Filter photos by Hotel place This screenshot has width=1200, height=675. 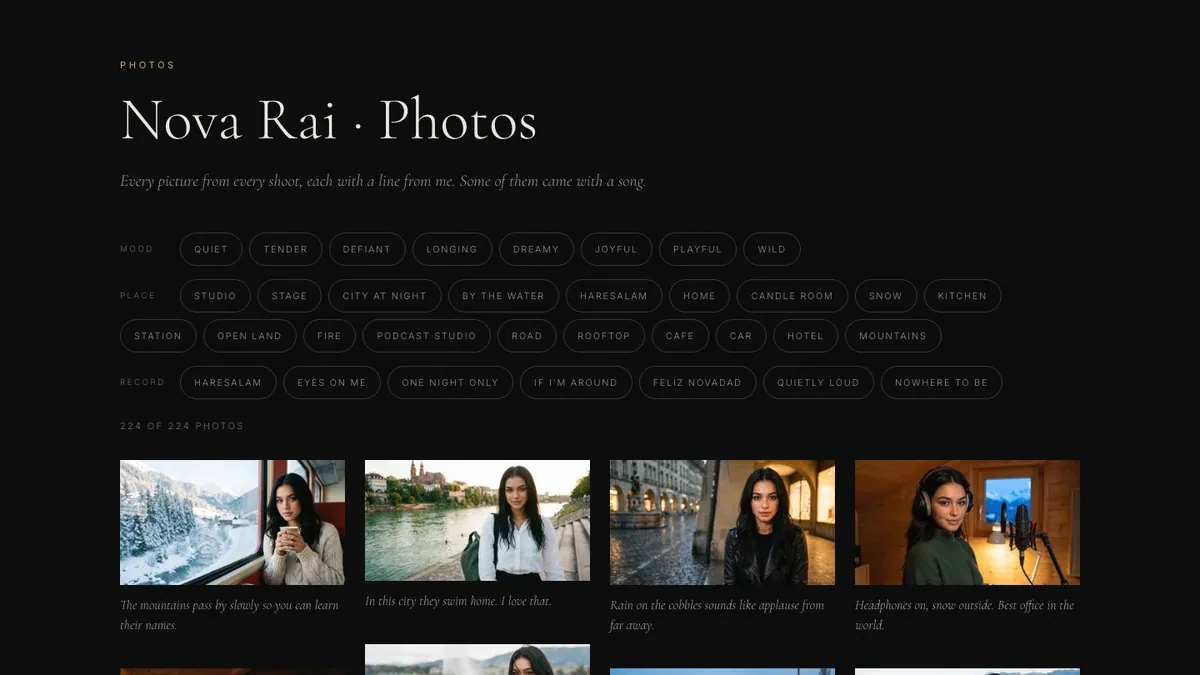(x=805, y=336)
